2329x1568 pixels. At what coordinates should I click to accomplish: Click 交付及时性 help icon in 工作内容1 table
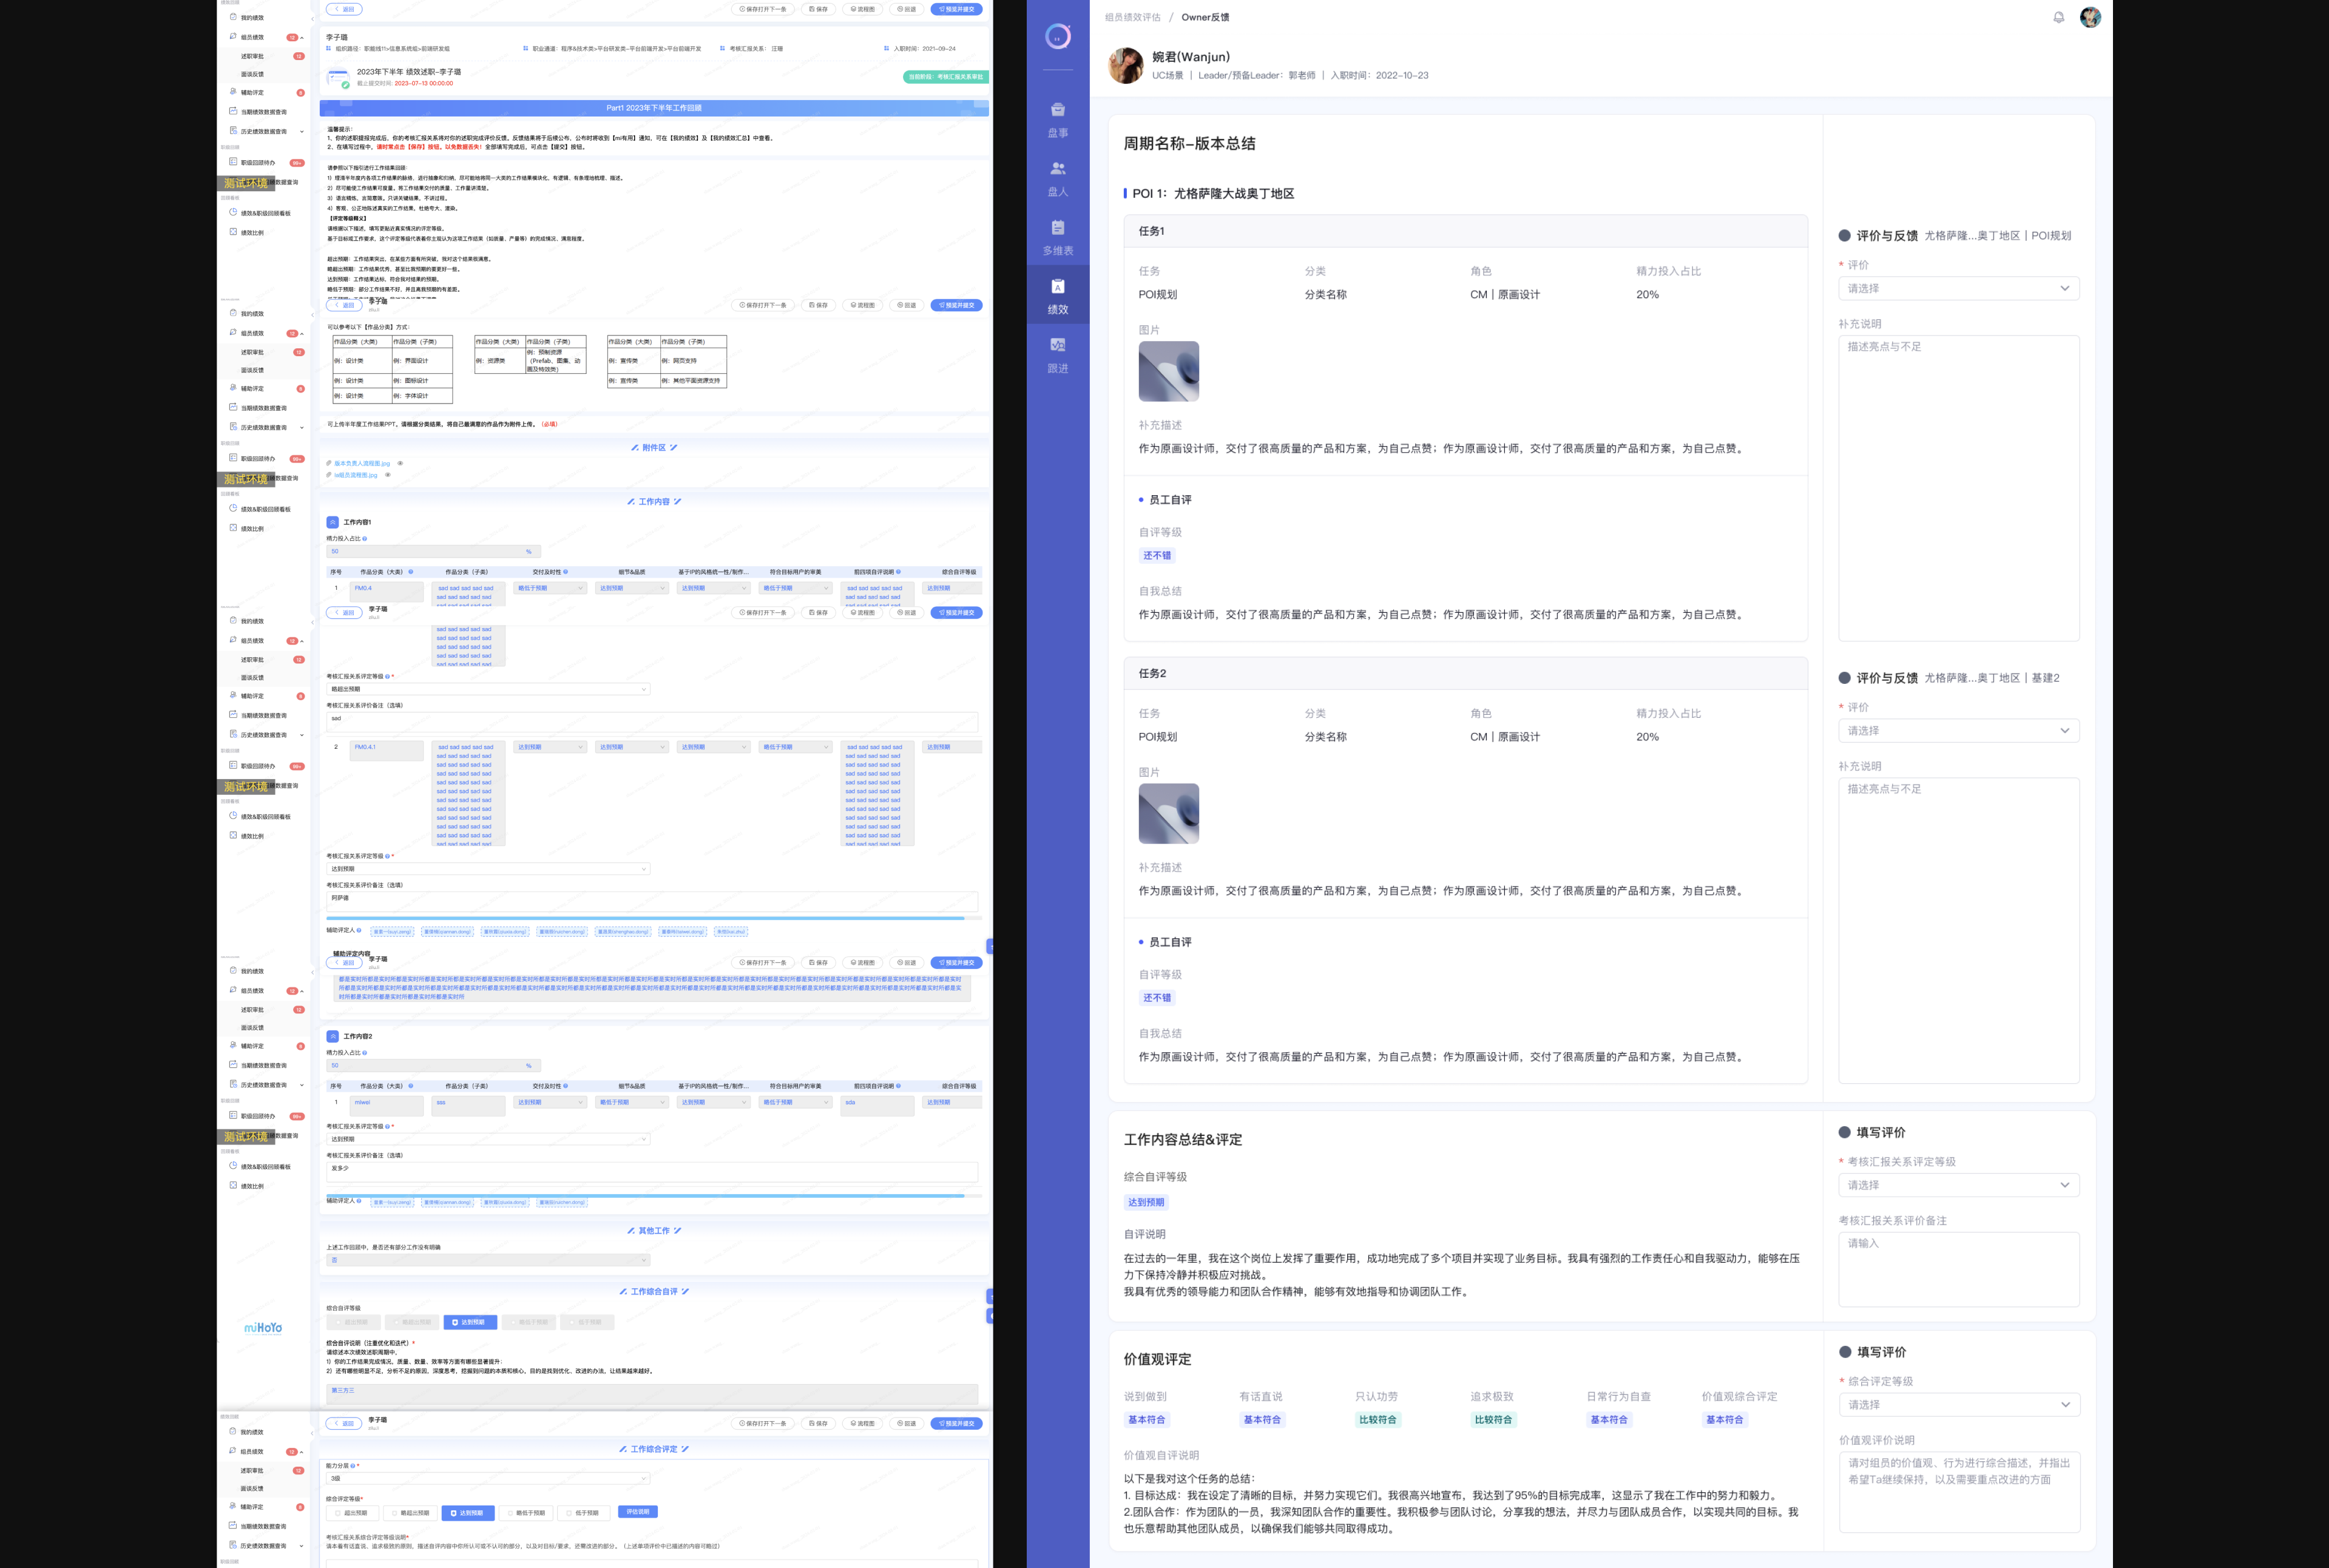click(565, 572)
